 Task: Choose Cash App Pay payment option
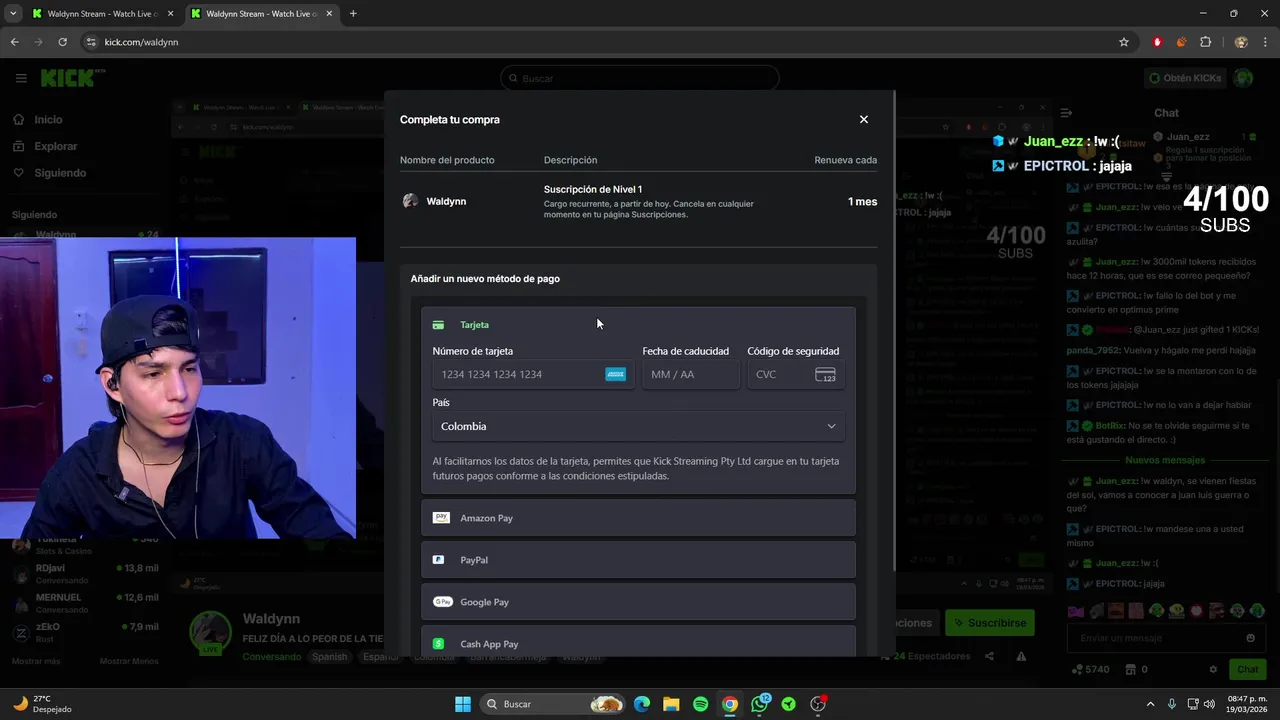638,644
